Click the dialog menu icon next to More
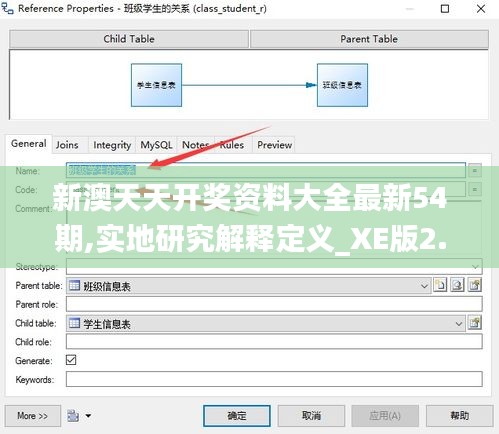 click(73, 416)
